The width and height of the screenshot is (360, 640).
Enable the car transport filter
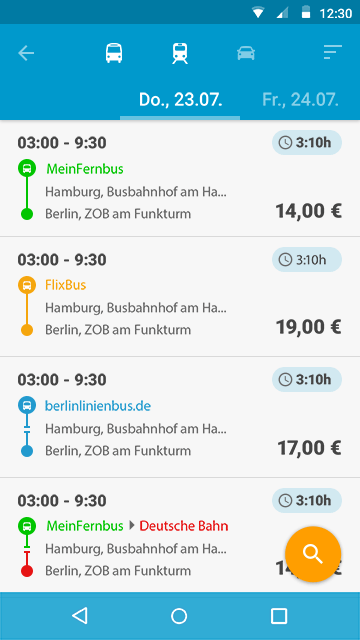tap(246, 53)
